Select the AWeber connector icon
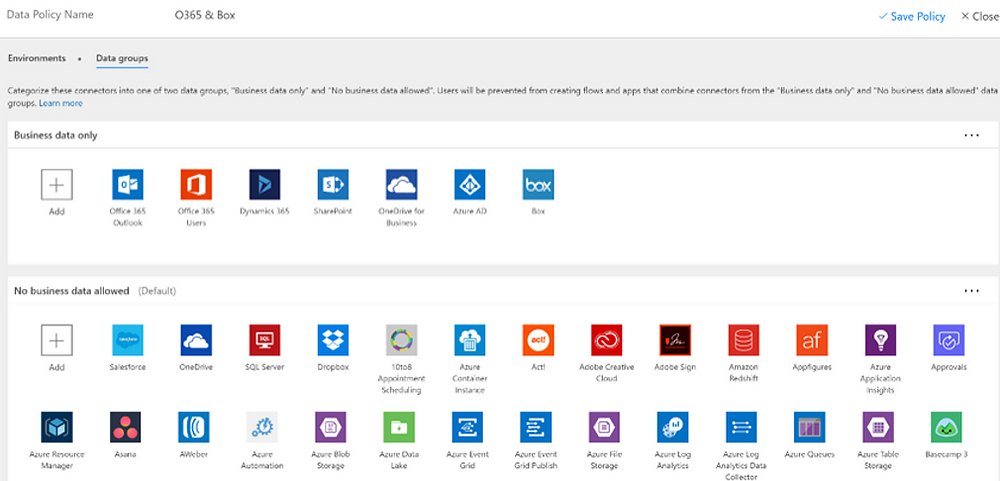The image size is (1000, 481). click(194, 427)
